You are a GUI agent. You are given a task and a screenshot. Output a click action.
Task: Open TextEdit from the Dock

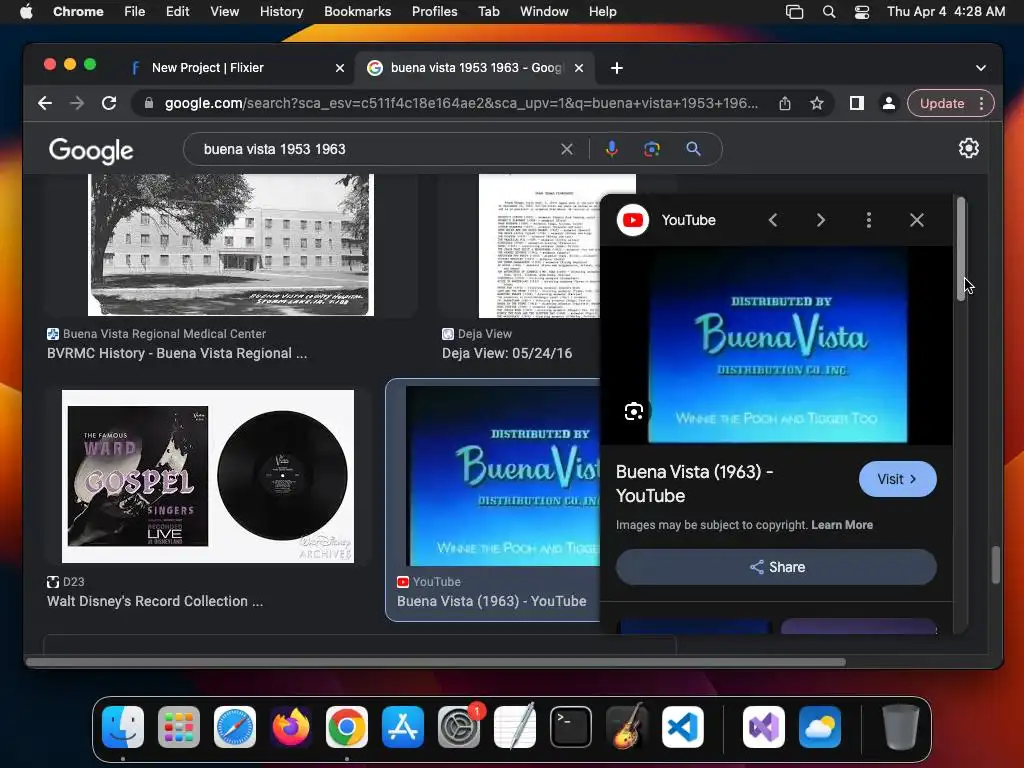tap(515, 727)
